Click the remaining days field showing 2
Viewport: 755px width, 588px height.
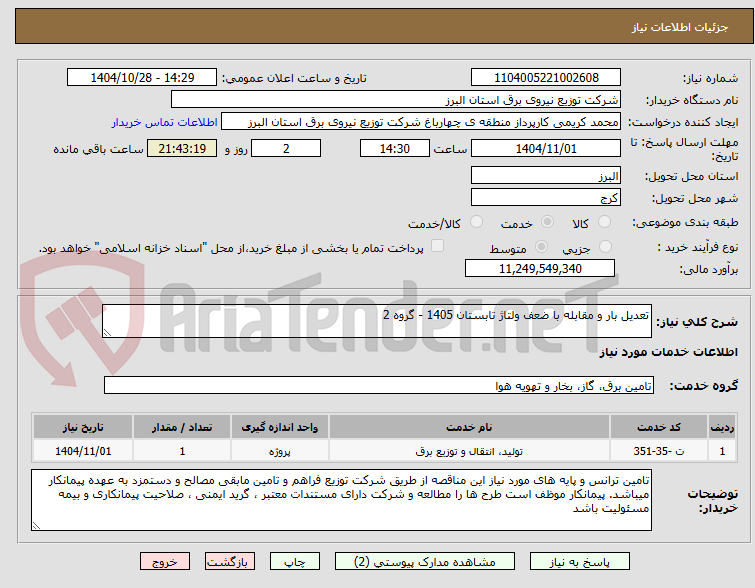point(286,148)
